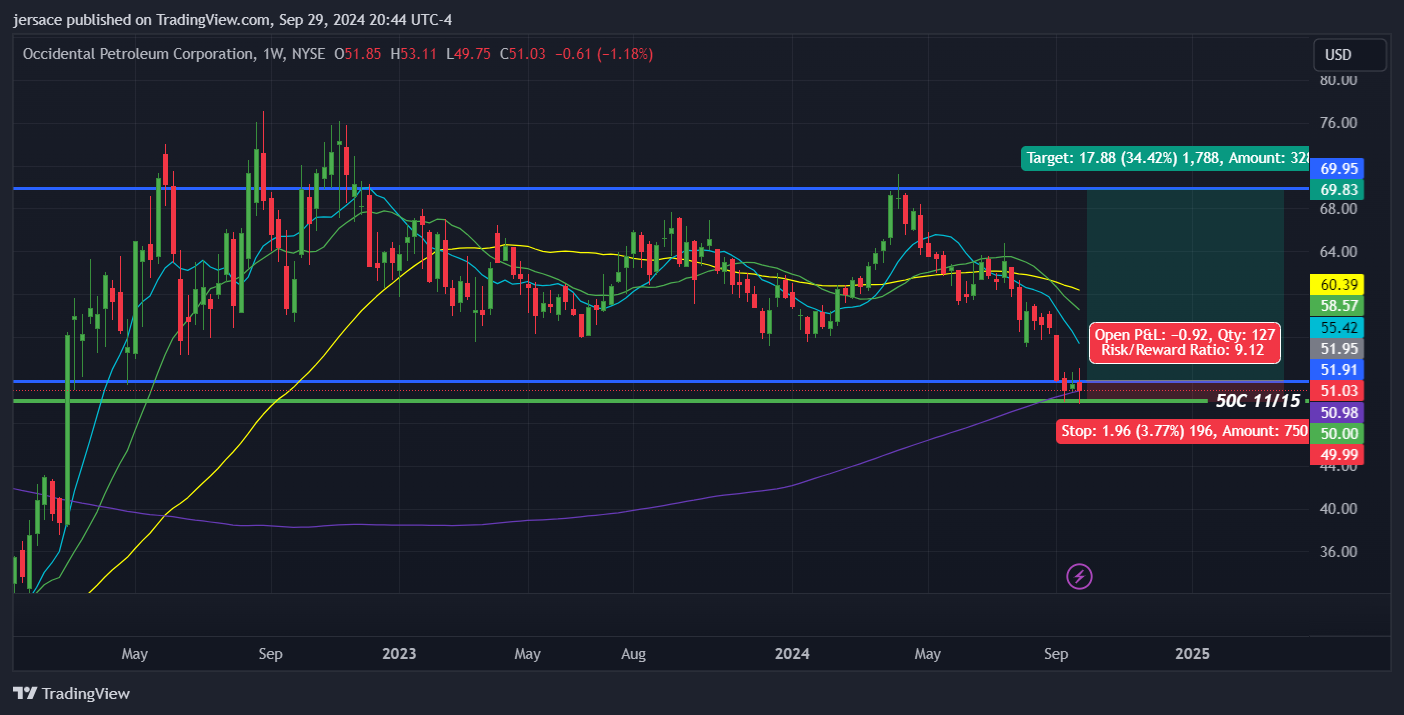Click the 36.00 price axis value

[1337, 551]
